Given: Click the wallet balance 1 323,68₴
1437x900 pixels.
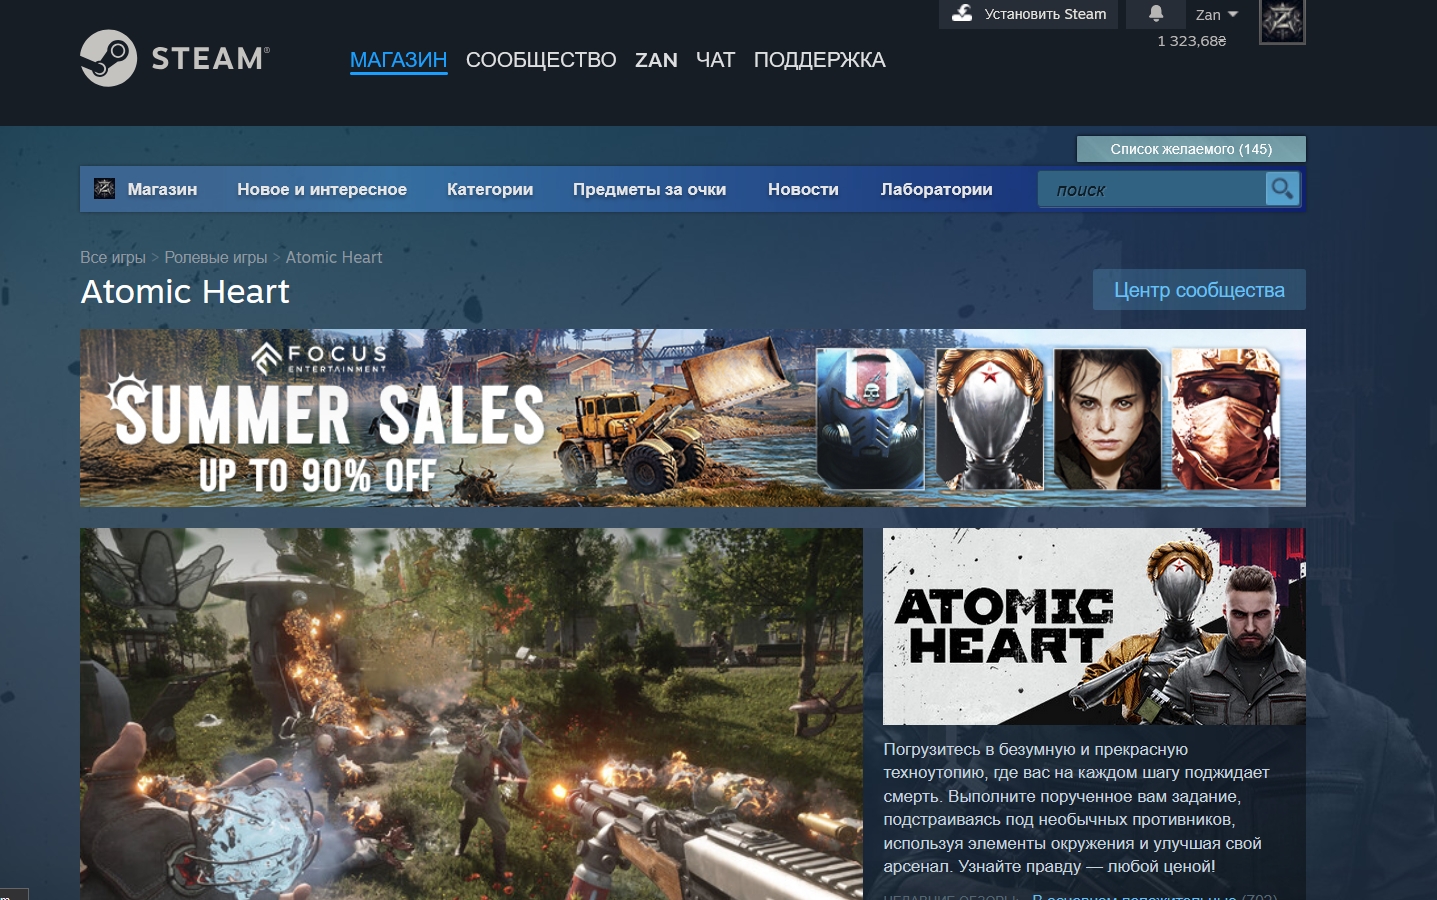Looking at the screenshot, I should 1192,41.
